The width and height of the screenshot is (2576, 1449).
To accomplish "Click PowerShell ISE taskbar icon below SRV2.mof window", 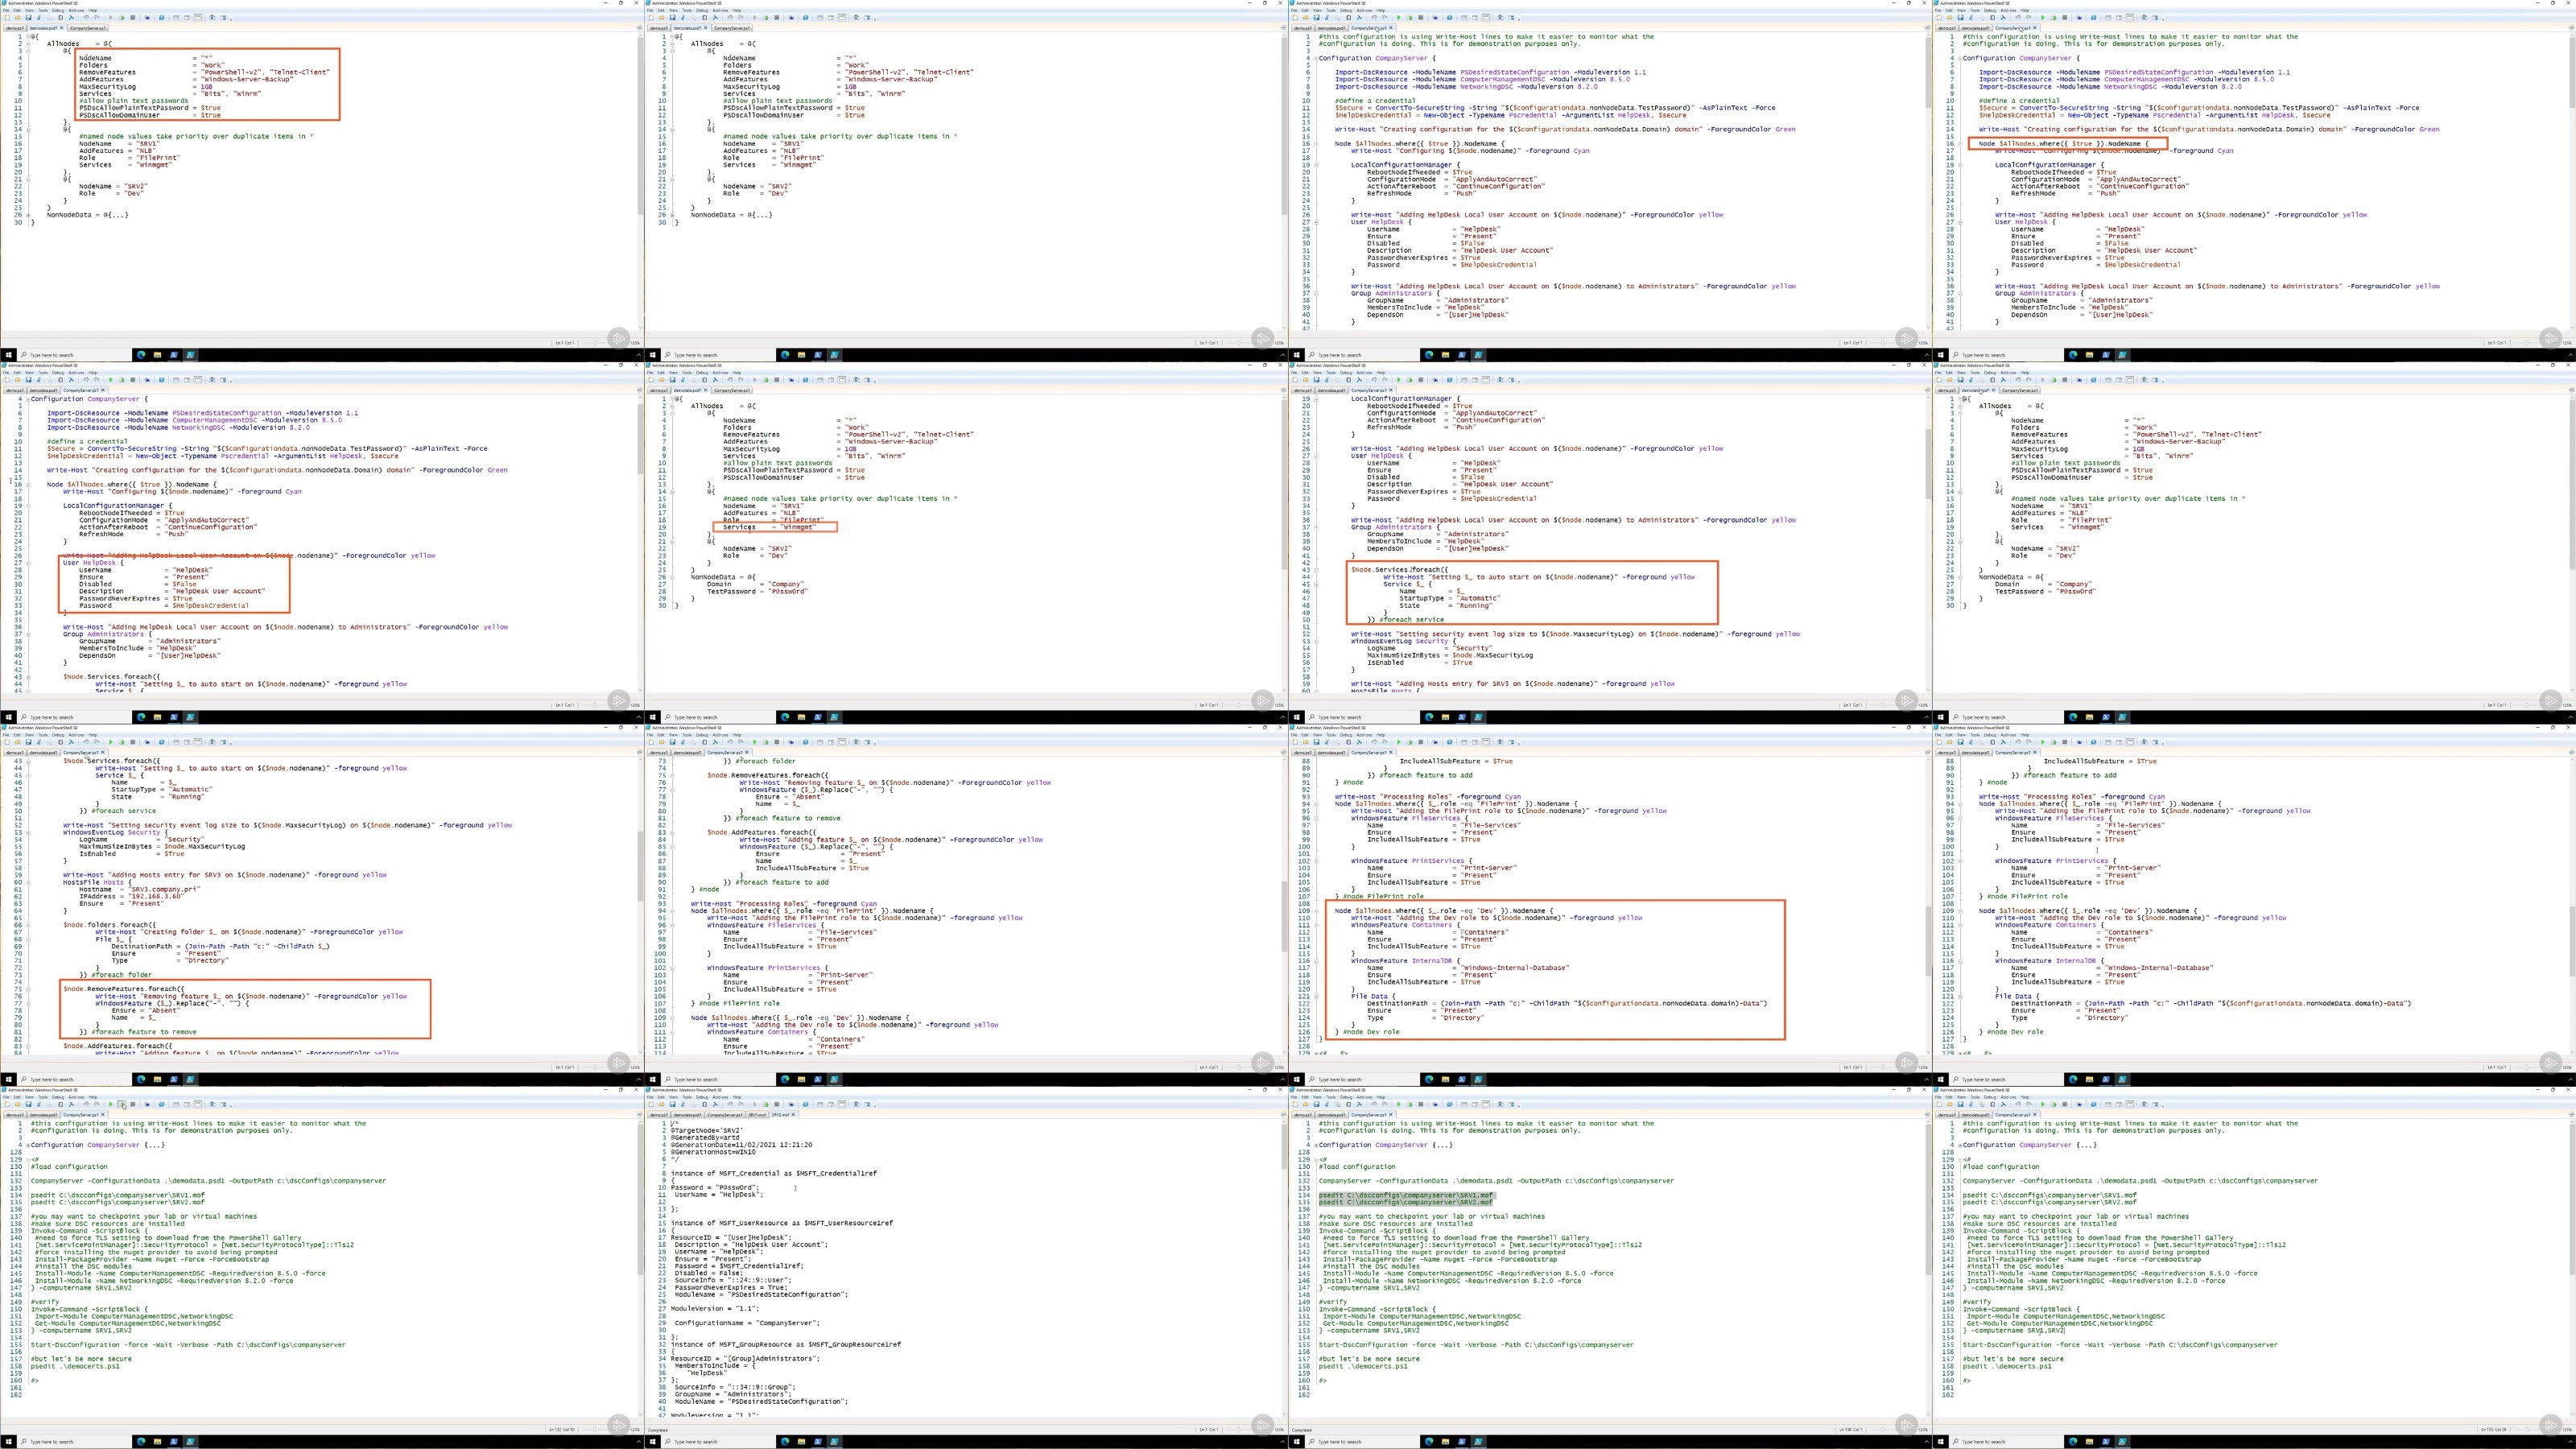I will point(834,1442).
